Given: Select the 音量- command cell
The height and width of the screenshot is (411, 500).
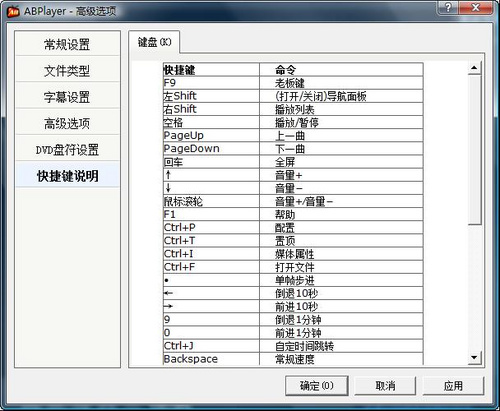Looking at the screenshot, I should [341, 188].
